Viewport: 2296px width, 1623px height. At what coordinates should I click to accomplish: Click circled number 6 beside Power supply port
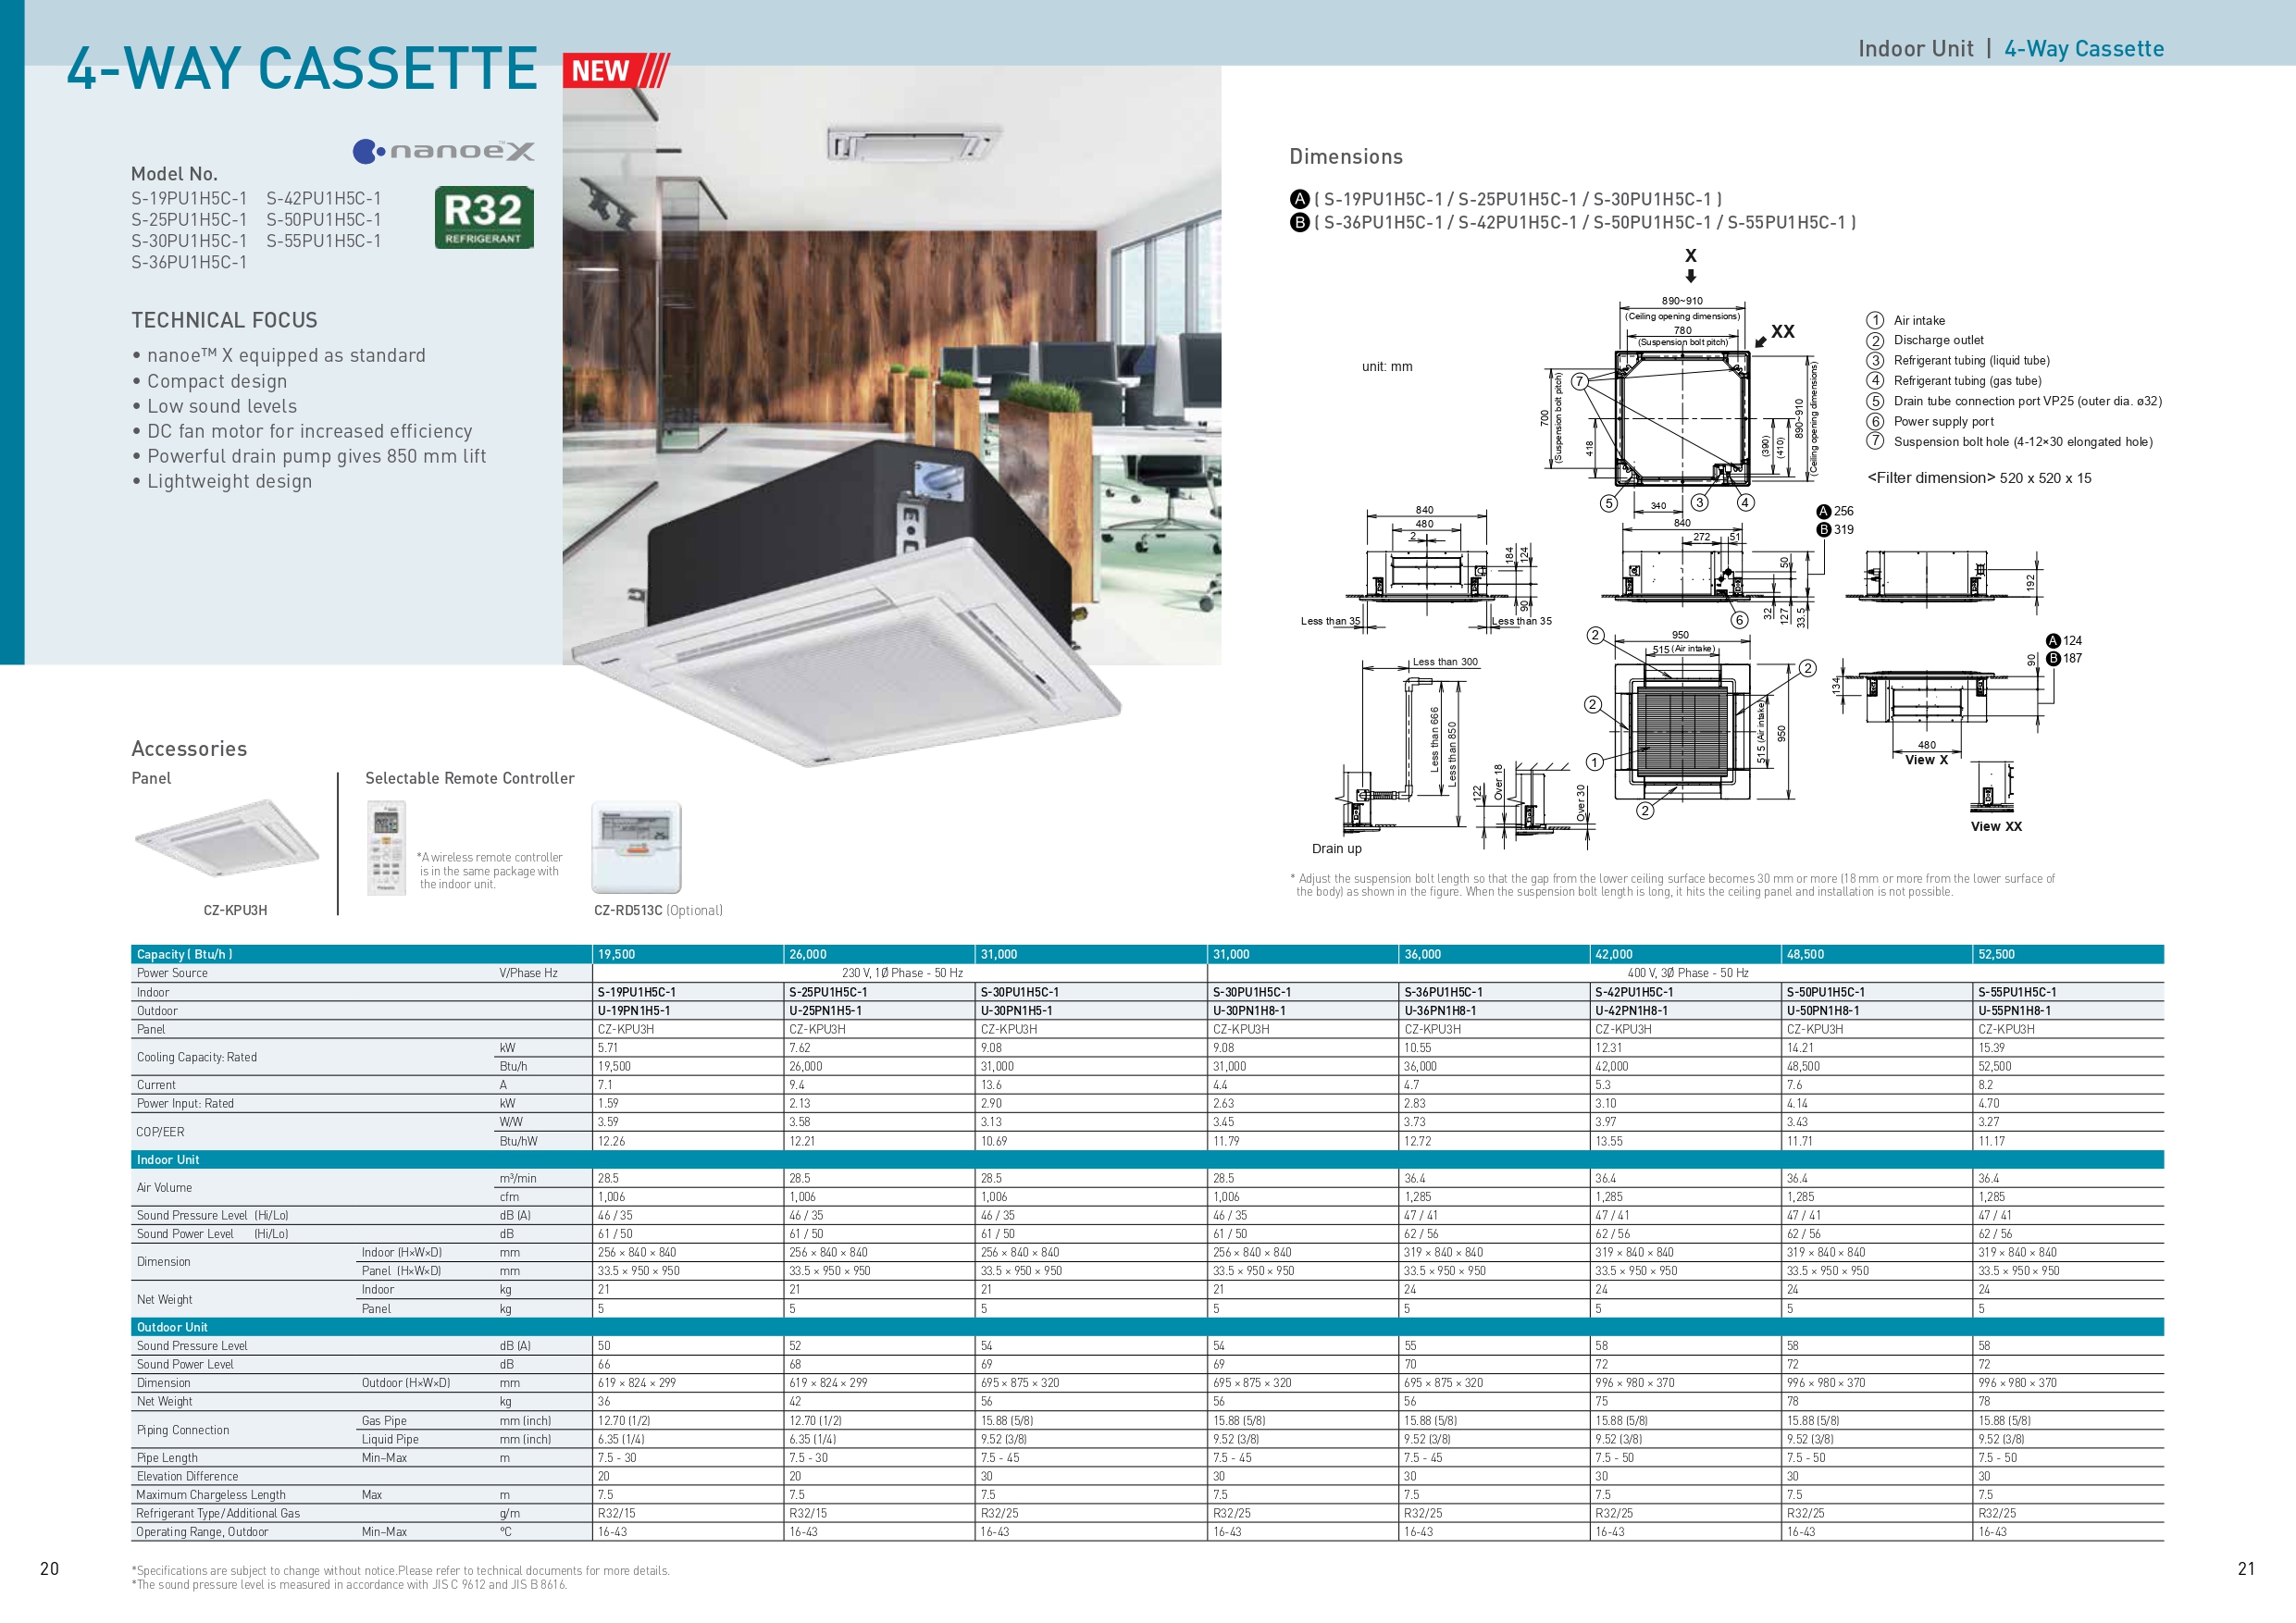point(1875,421)
